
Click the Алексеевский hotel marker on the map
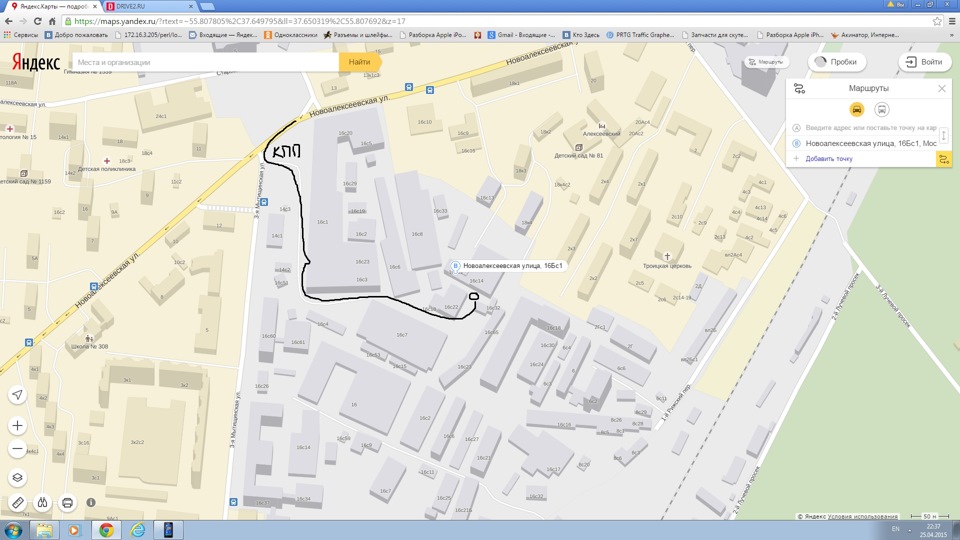(601, 126)
